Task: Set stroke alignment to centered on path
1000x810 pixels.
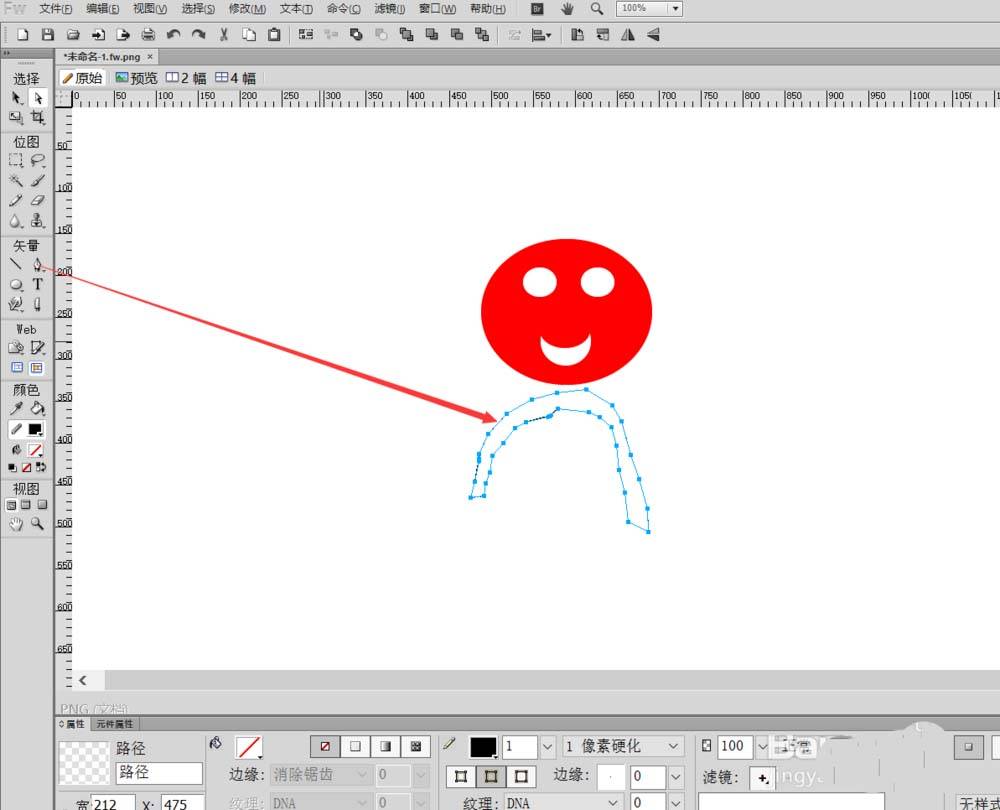Action: [x=491, y=777]
